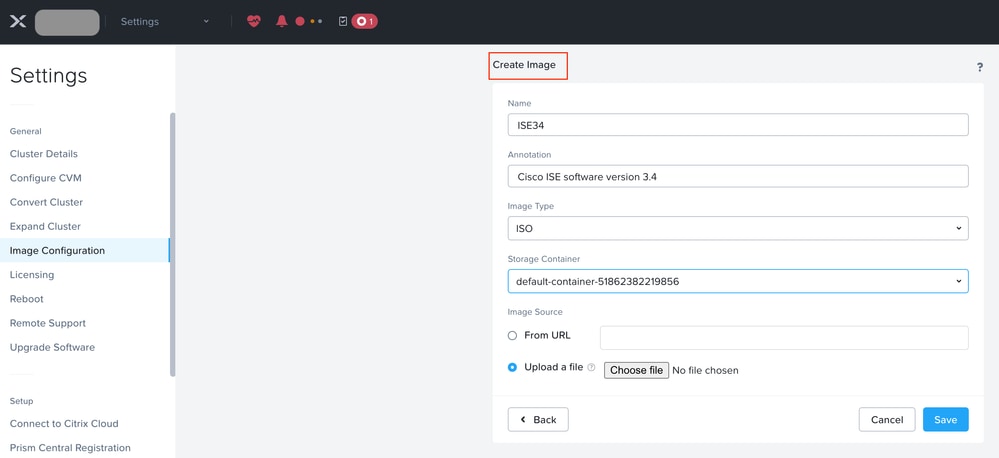Viewport: 999px width, 458px height.
Task: Open Configure CVM settings page
Action: click(46, 178)
